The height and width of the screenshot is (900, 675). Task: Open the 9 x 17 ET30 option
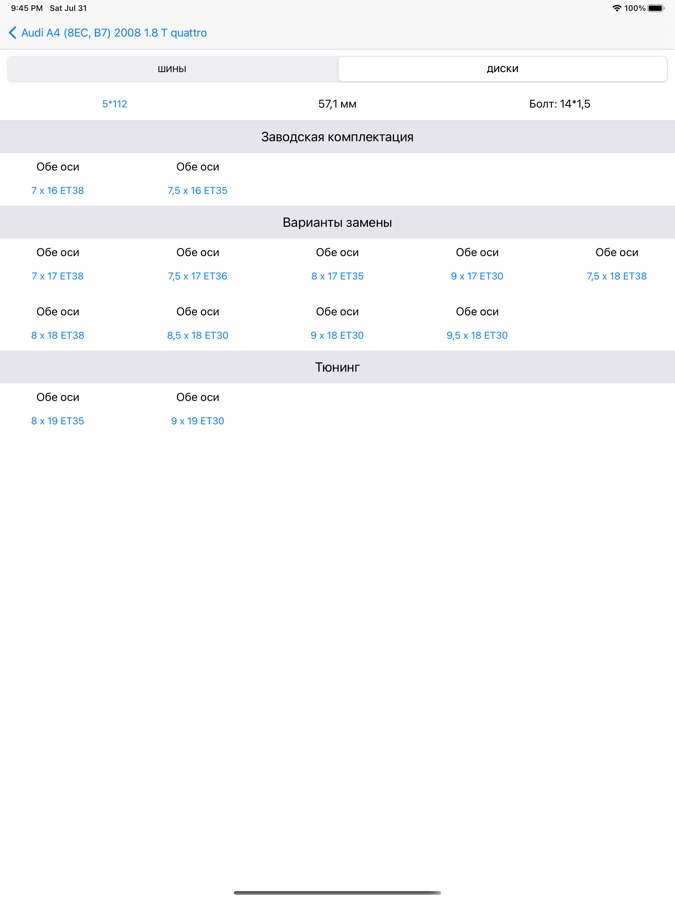click(477, 276)
